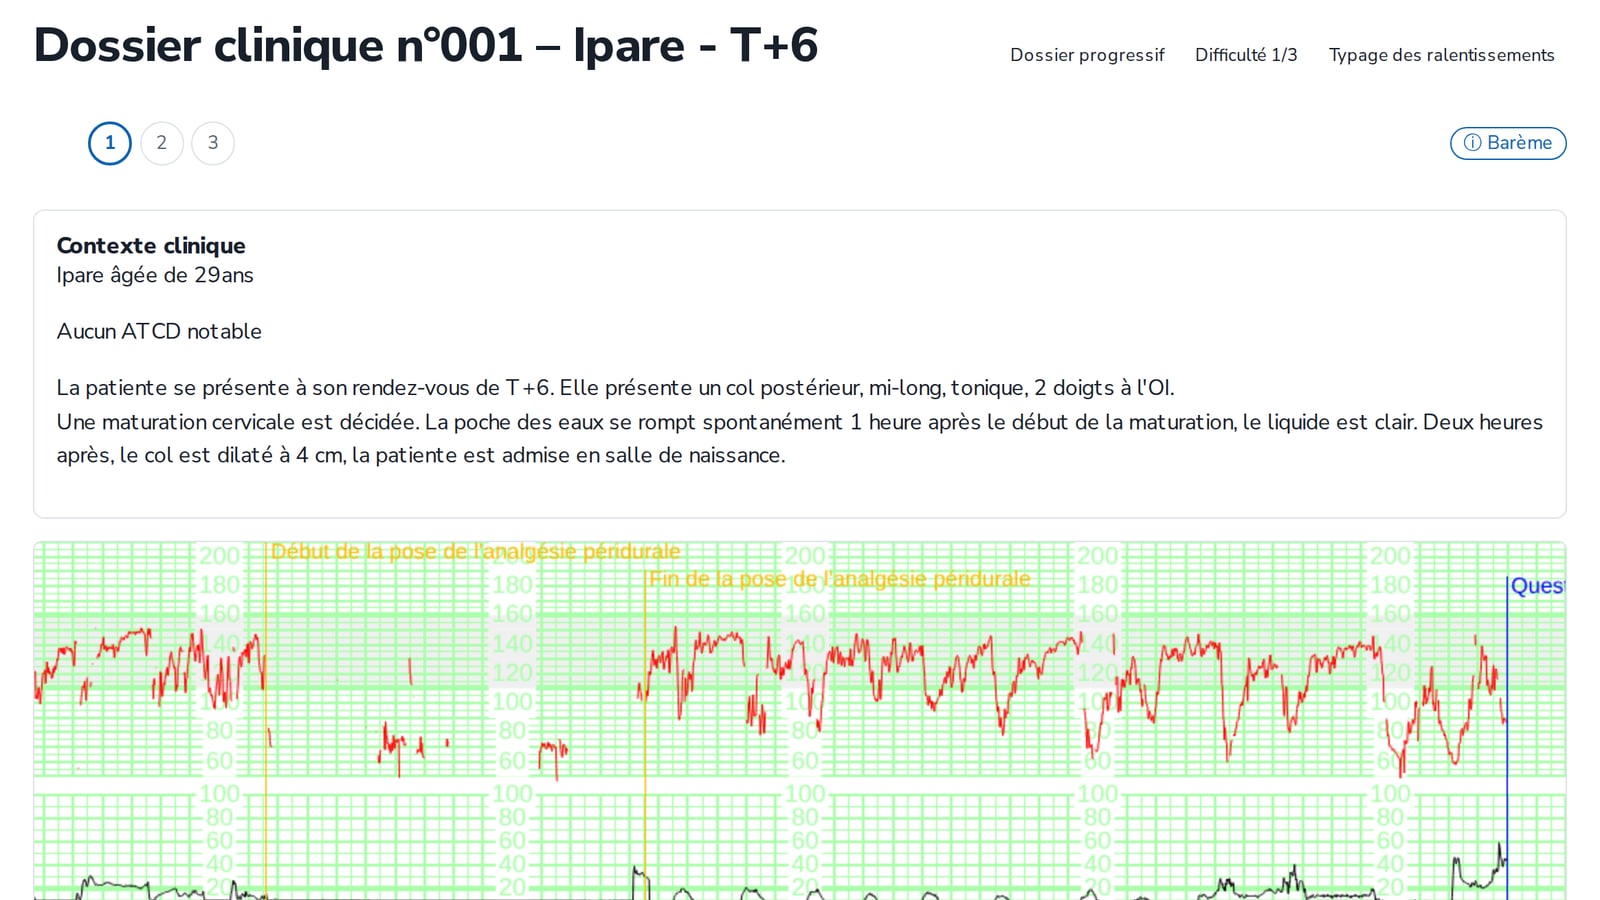Image resolution: width=1600 pixels, height=900 pixels.
Task: Go to step 3 of the dossier
Action: tap(213, 143)
